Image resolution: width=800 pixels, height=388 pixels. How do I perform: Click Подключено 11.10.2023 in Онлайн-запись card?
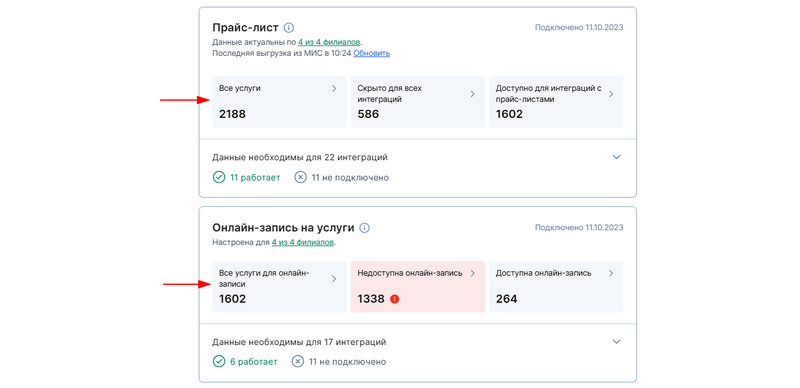579,227
